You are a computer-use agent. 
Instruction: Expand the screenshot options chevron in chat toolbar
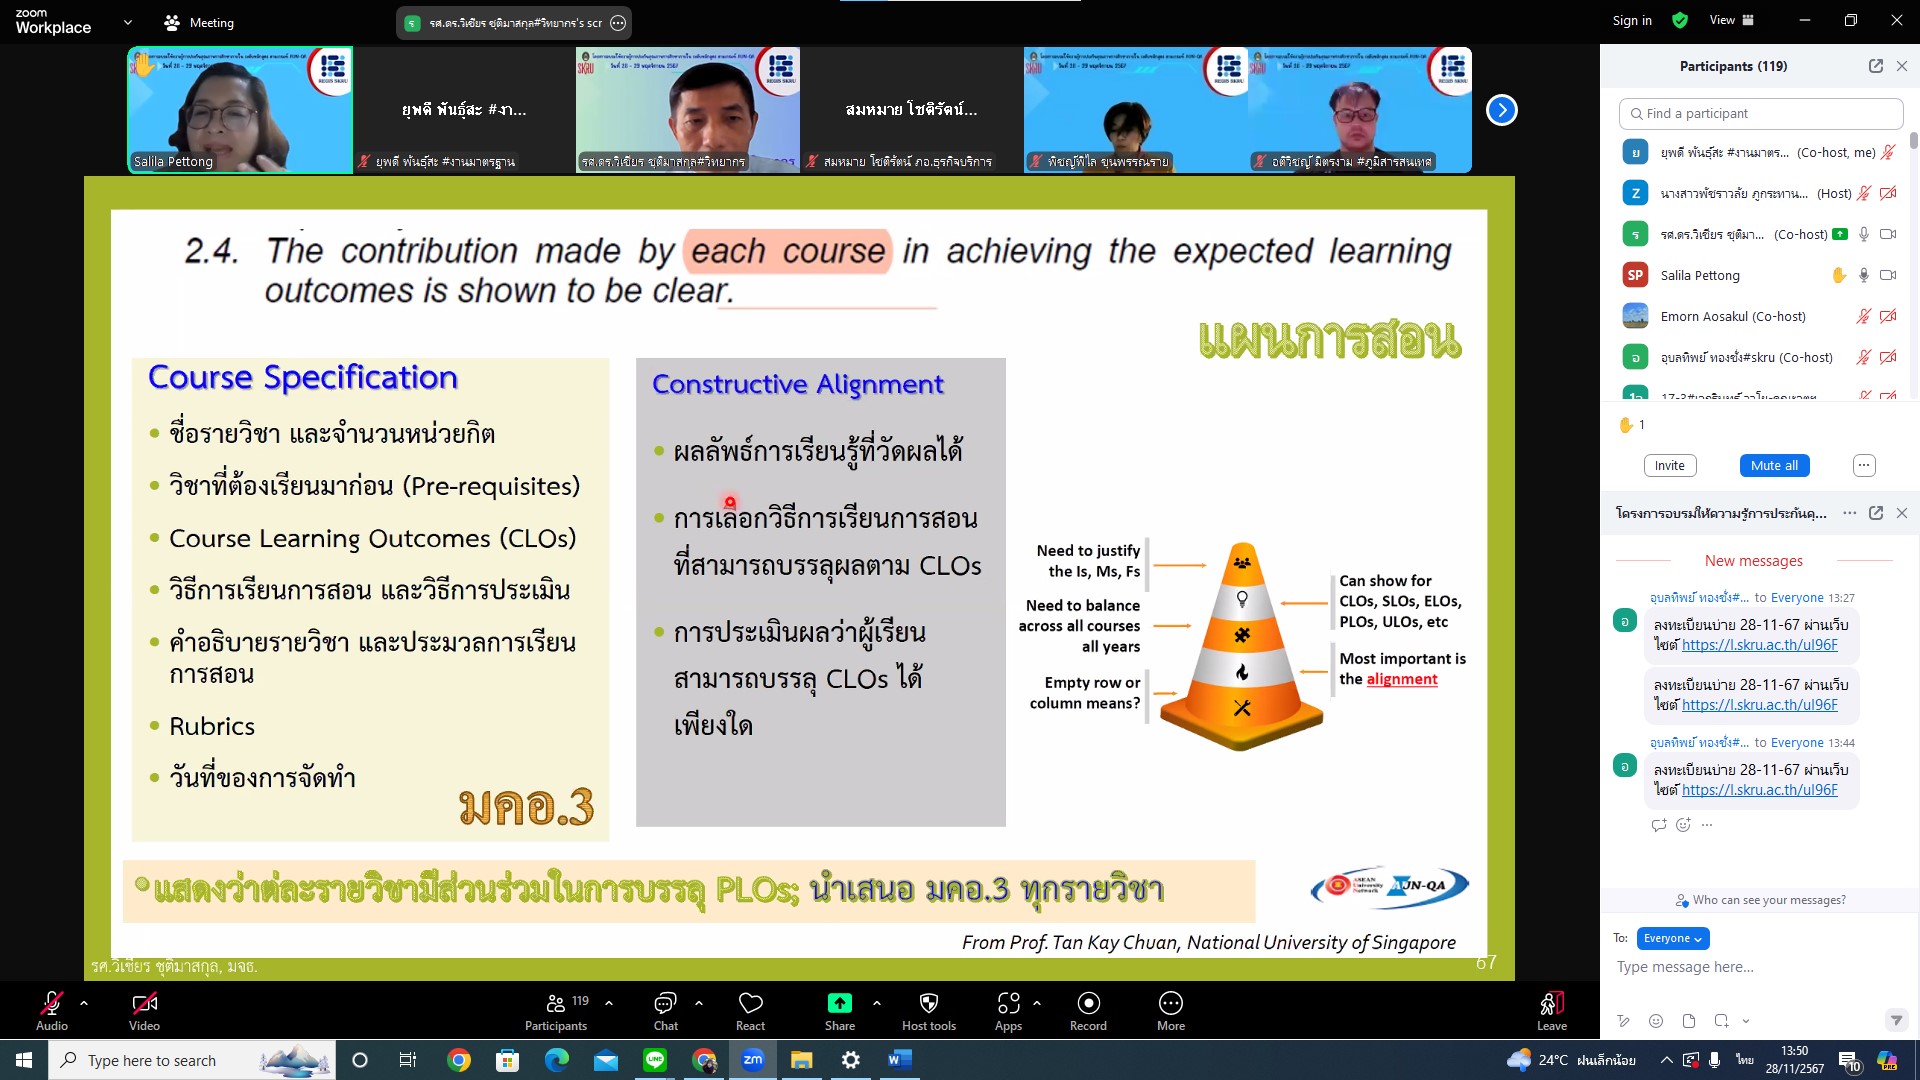coord(1746,1021)
